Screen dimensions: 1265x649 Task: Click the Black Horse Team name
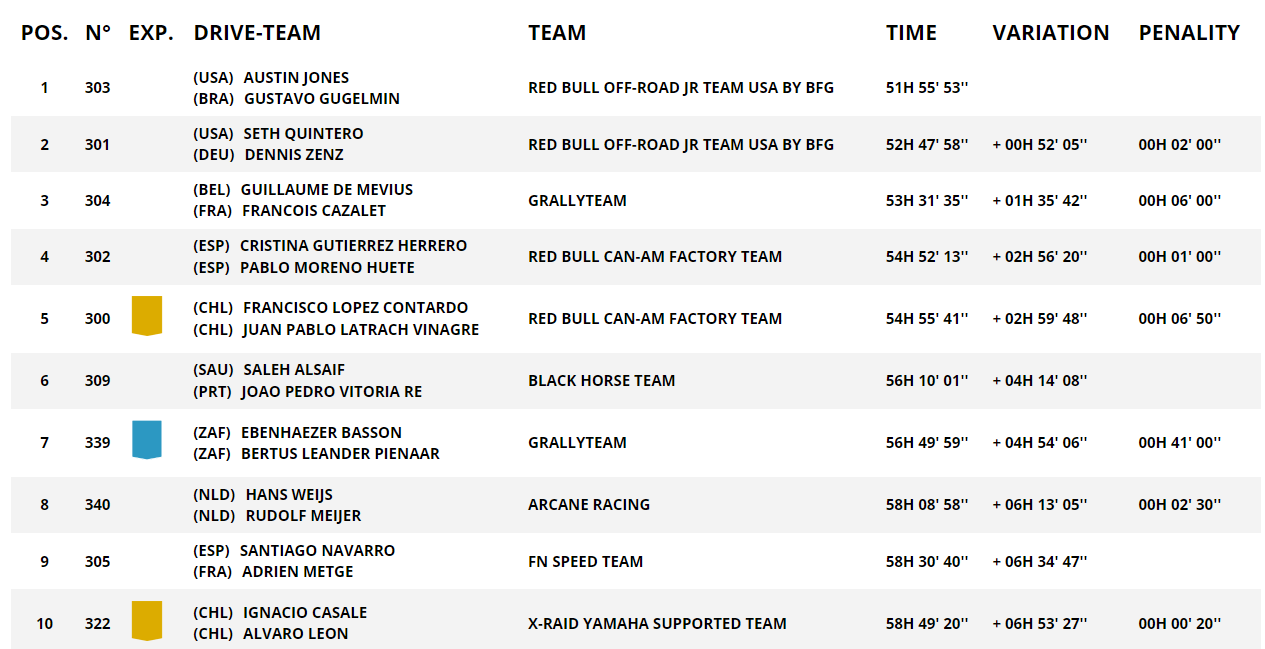(x=602, y=380)
